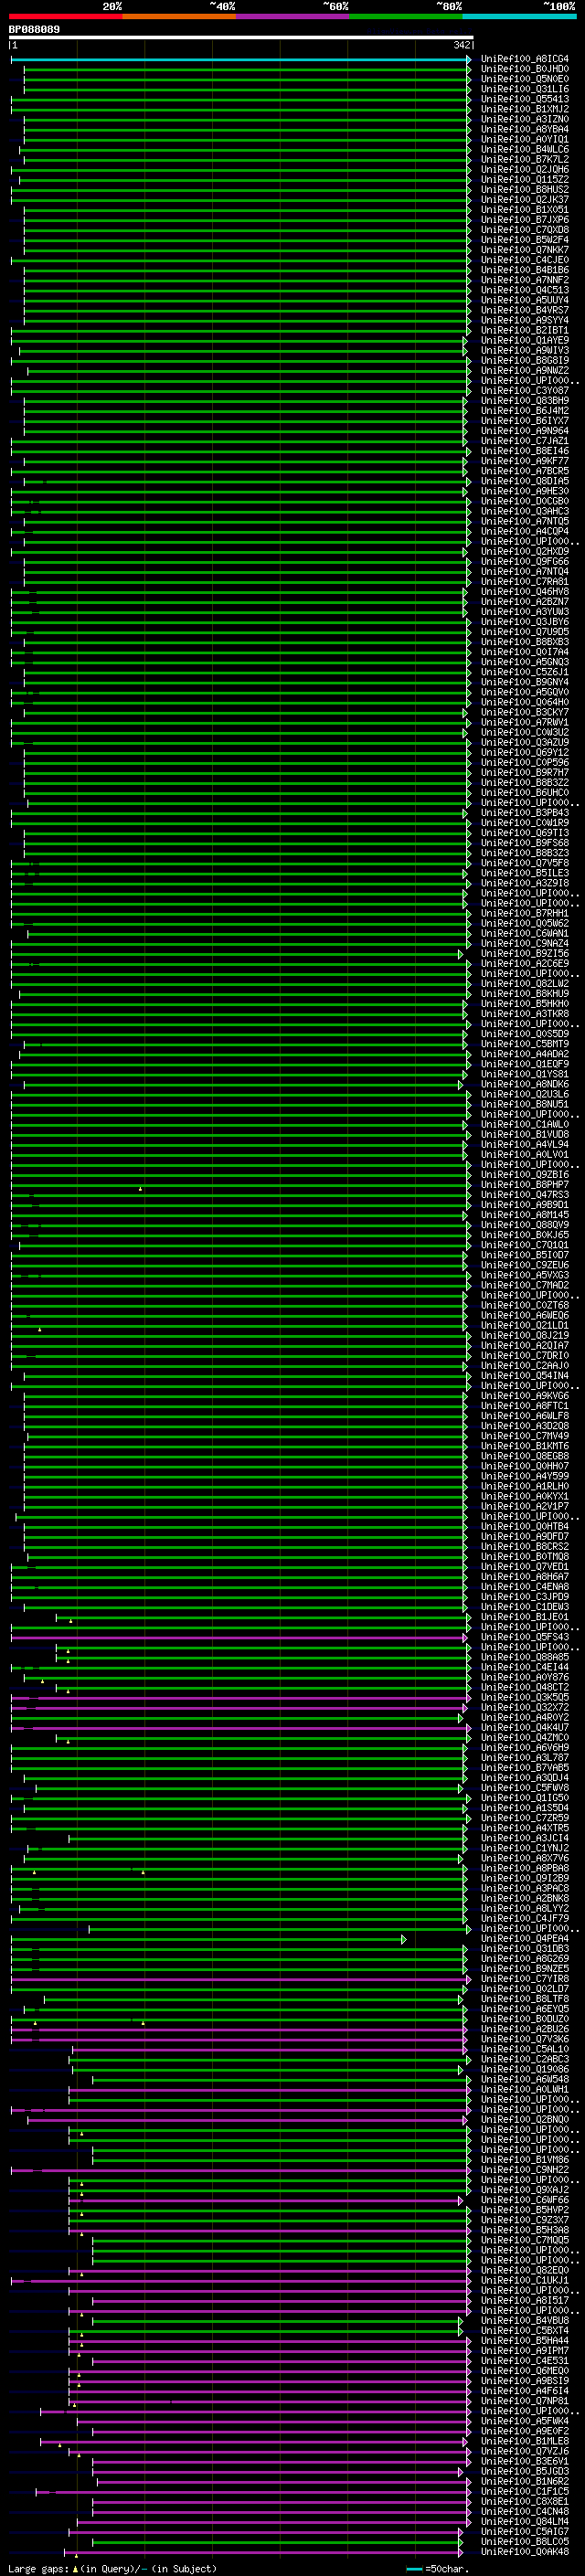Click the cyan =50char scale legend bar

[414, 2568]
